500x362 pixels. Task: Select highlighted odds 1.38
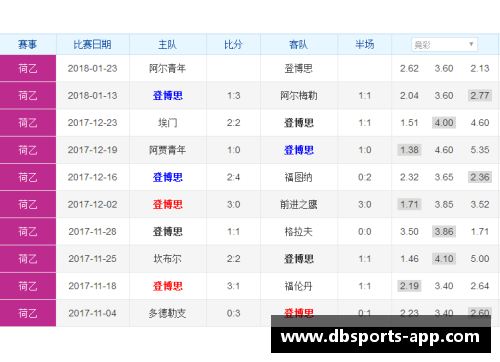(x=409, y=150)
